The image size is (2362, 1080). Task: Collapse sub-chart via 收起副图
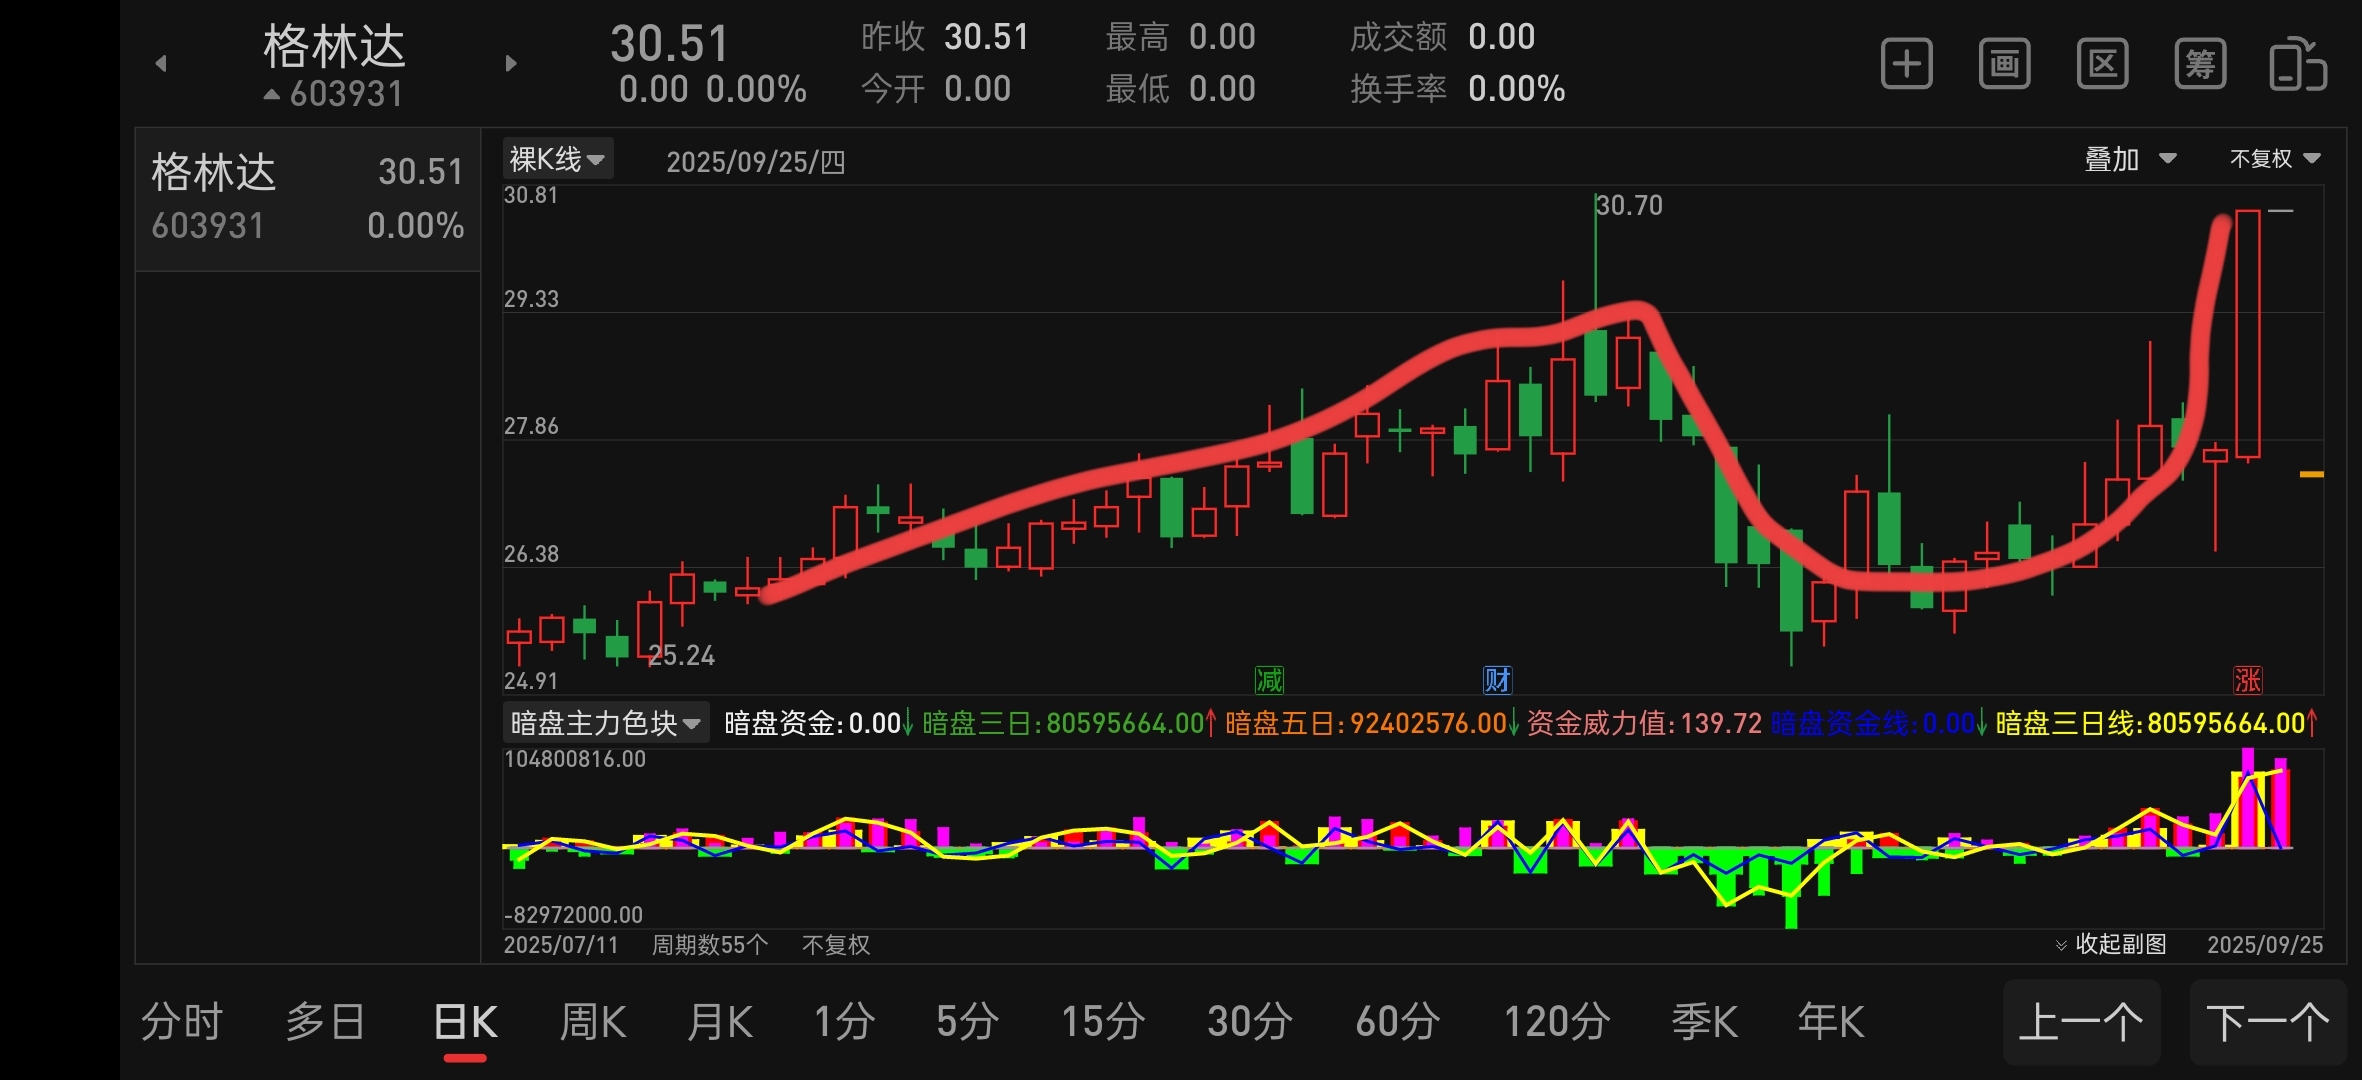(2110, 944)
